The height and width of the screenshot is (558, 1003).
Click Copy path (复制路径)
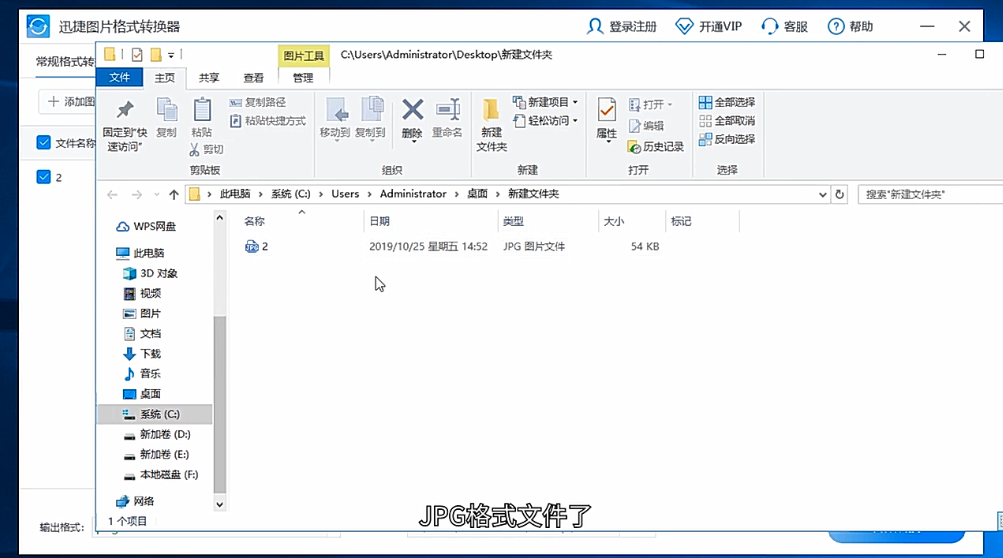click(258, 102)
